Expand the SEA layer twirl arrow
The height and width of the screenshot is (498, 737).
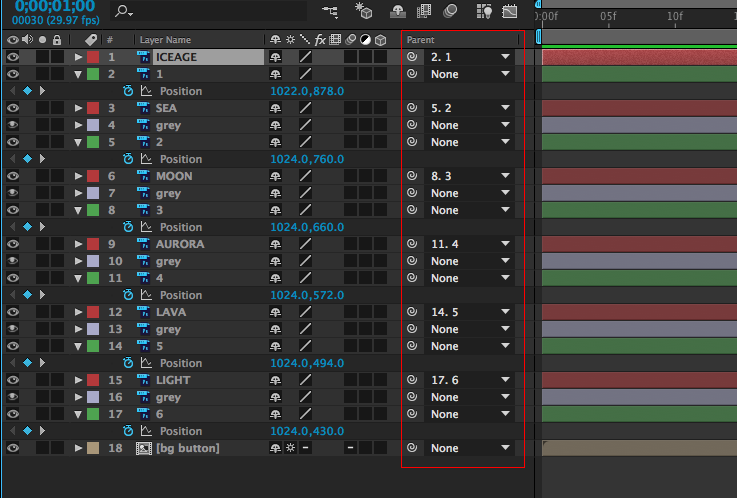point(78,108)
